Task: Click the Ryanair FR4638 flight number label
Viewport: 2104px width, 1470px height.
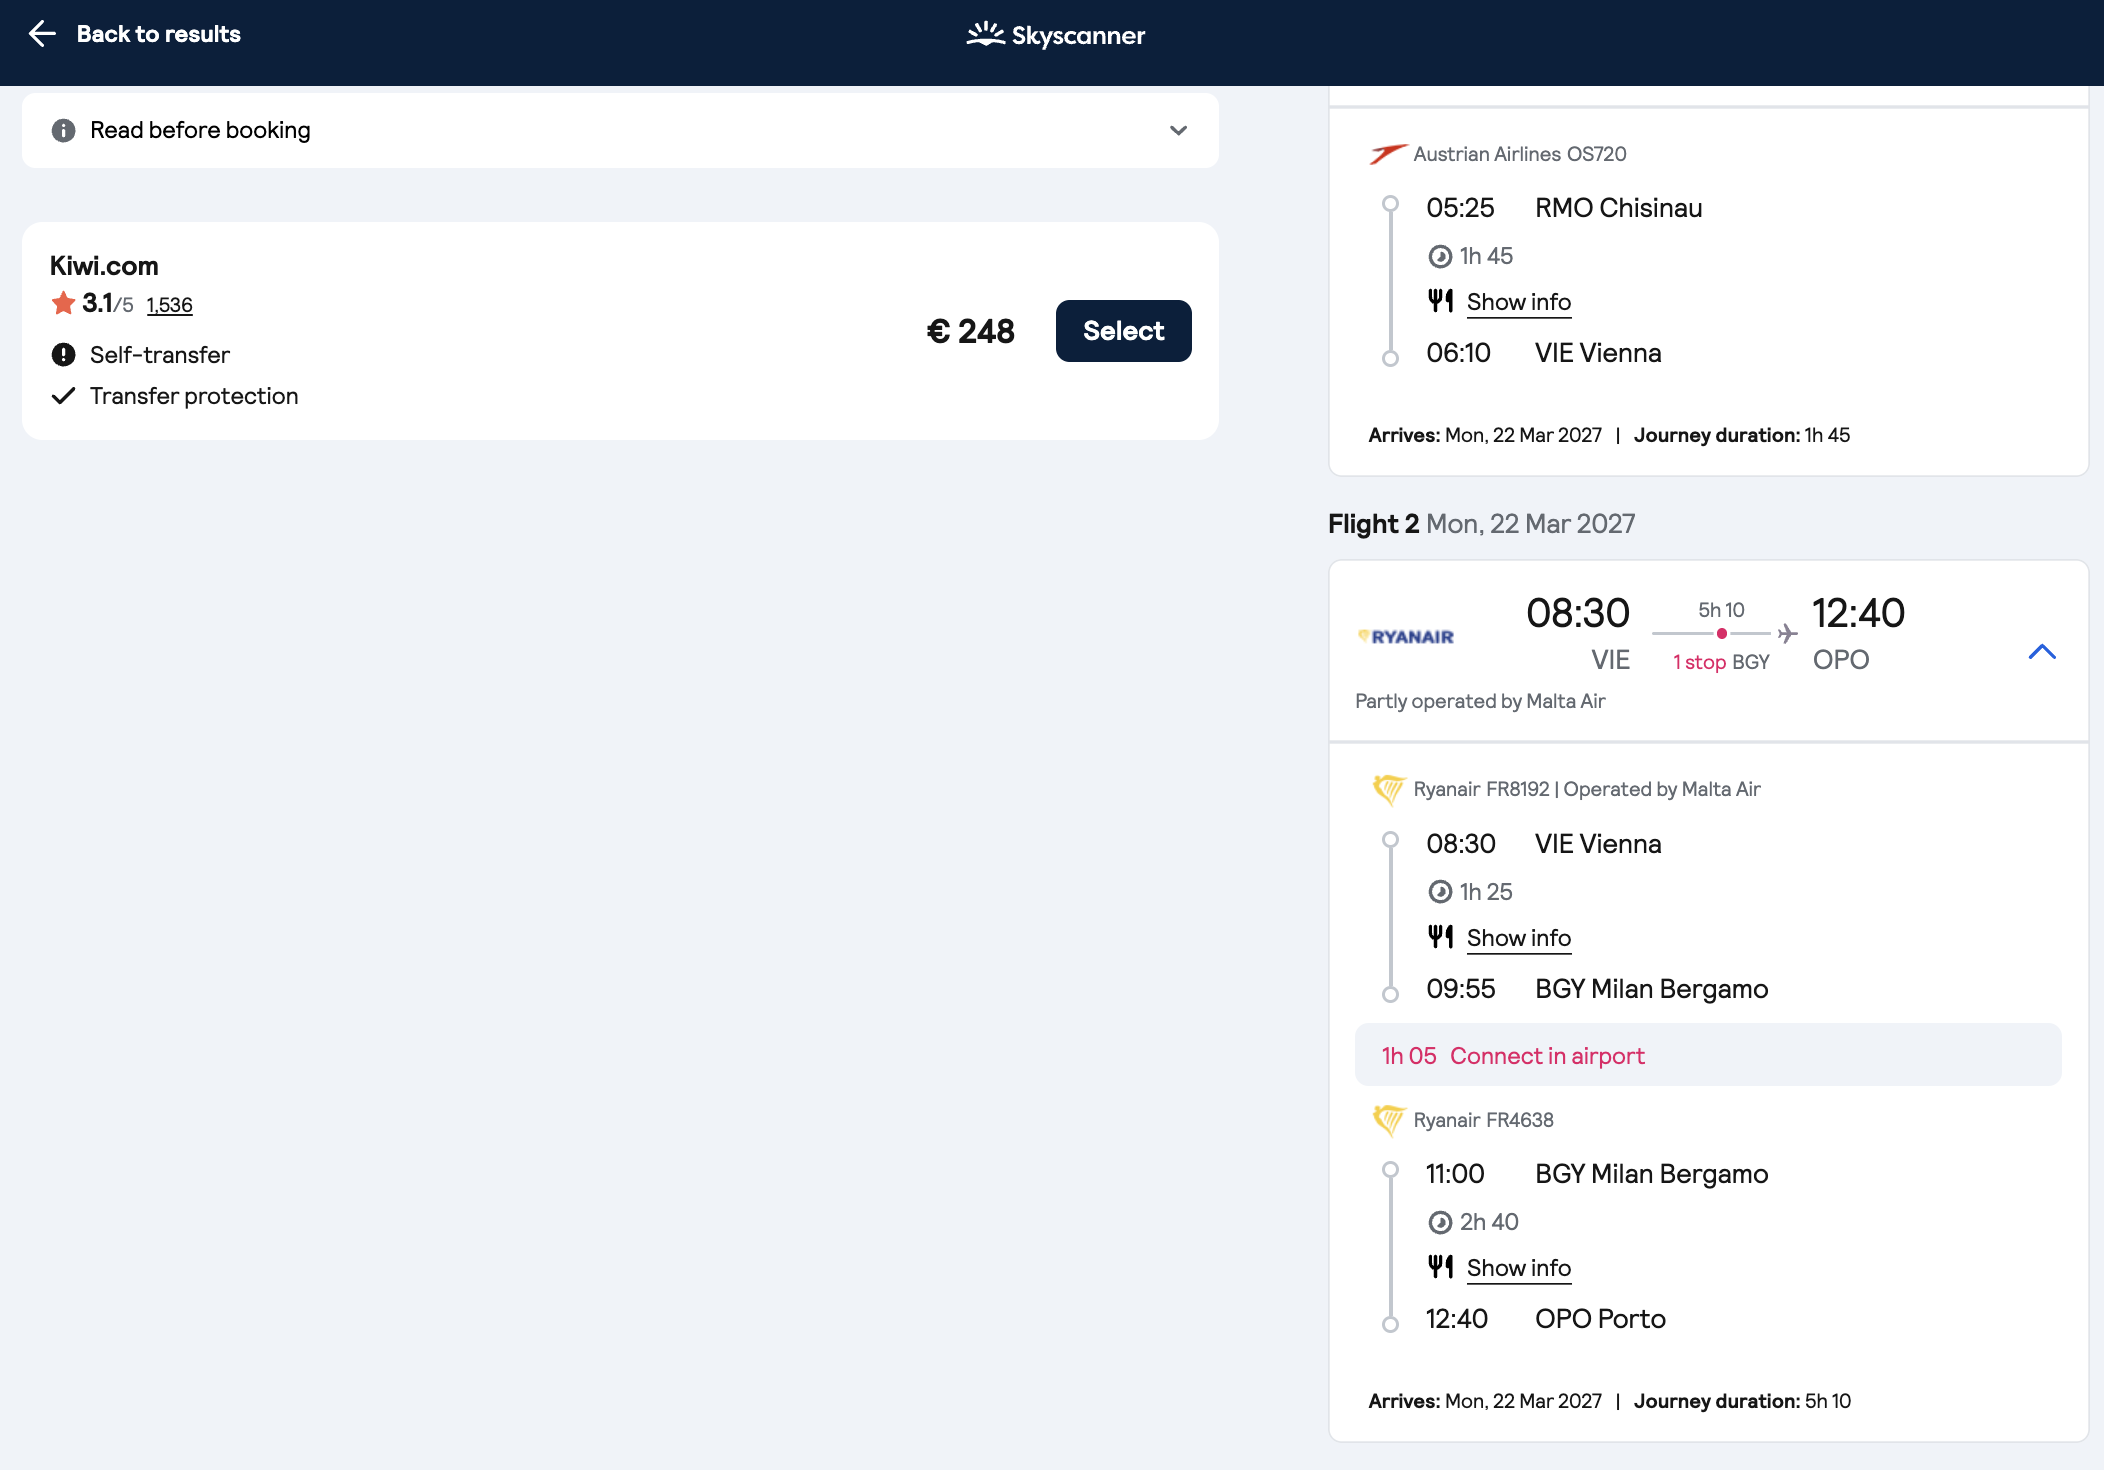Action: pos(1483,1120)
